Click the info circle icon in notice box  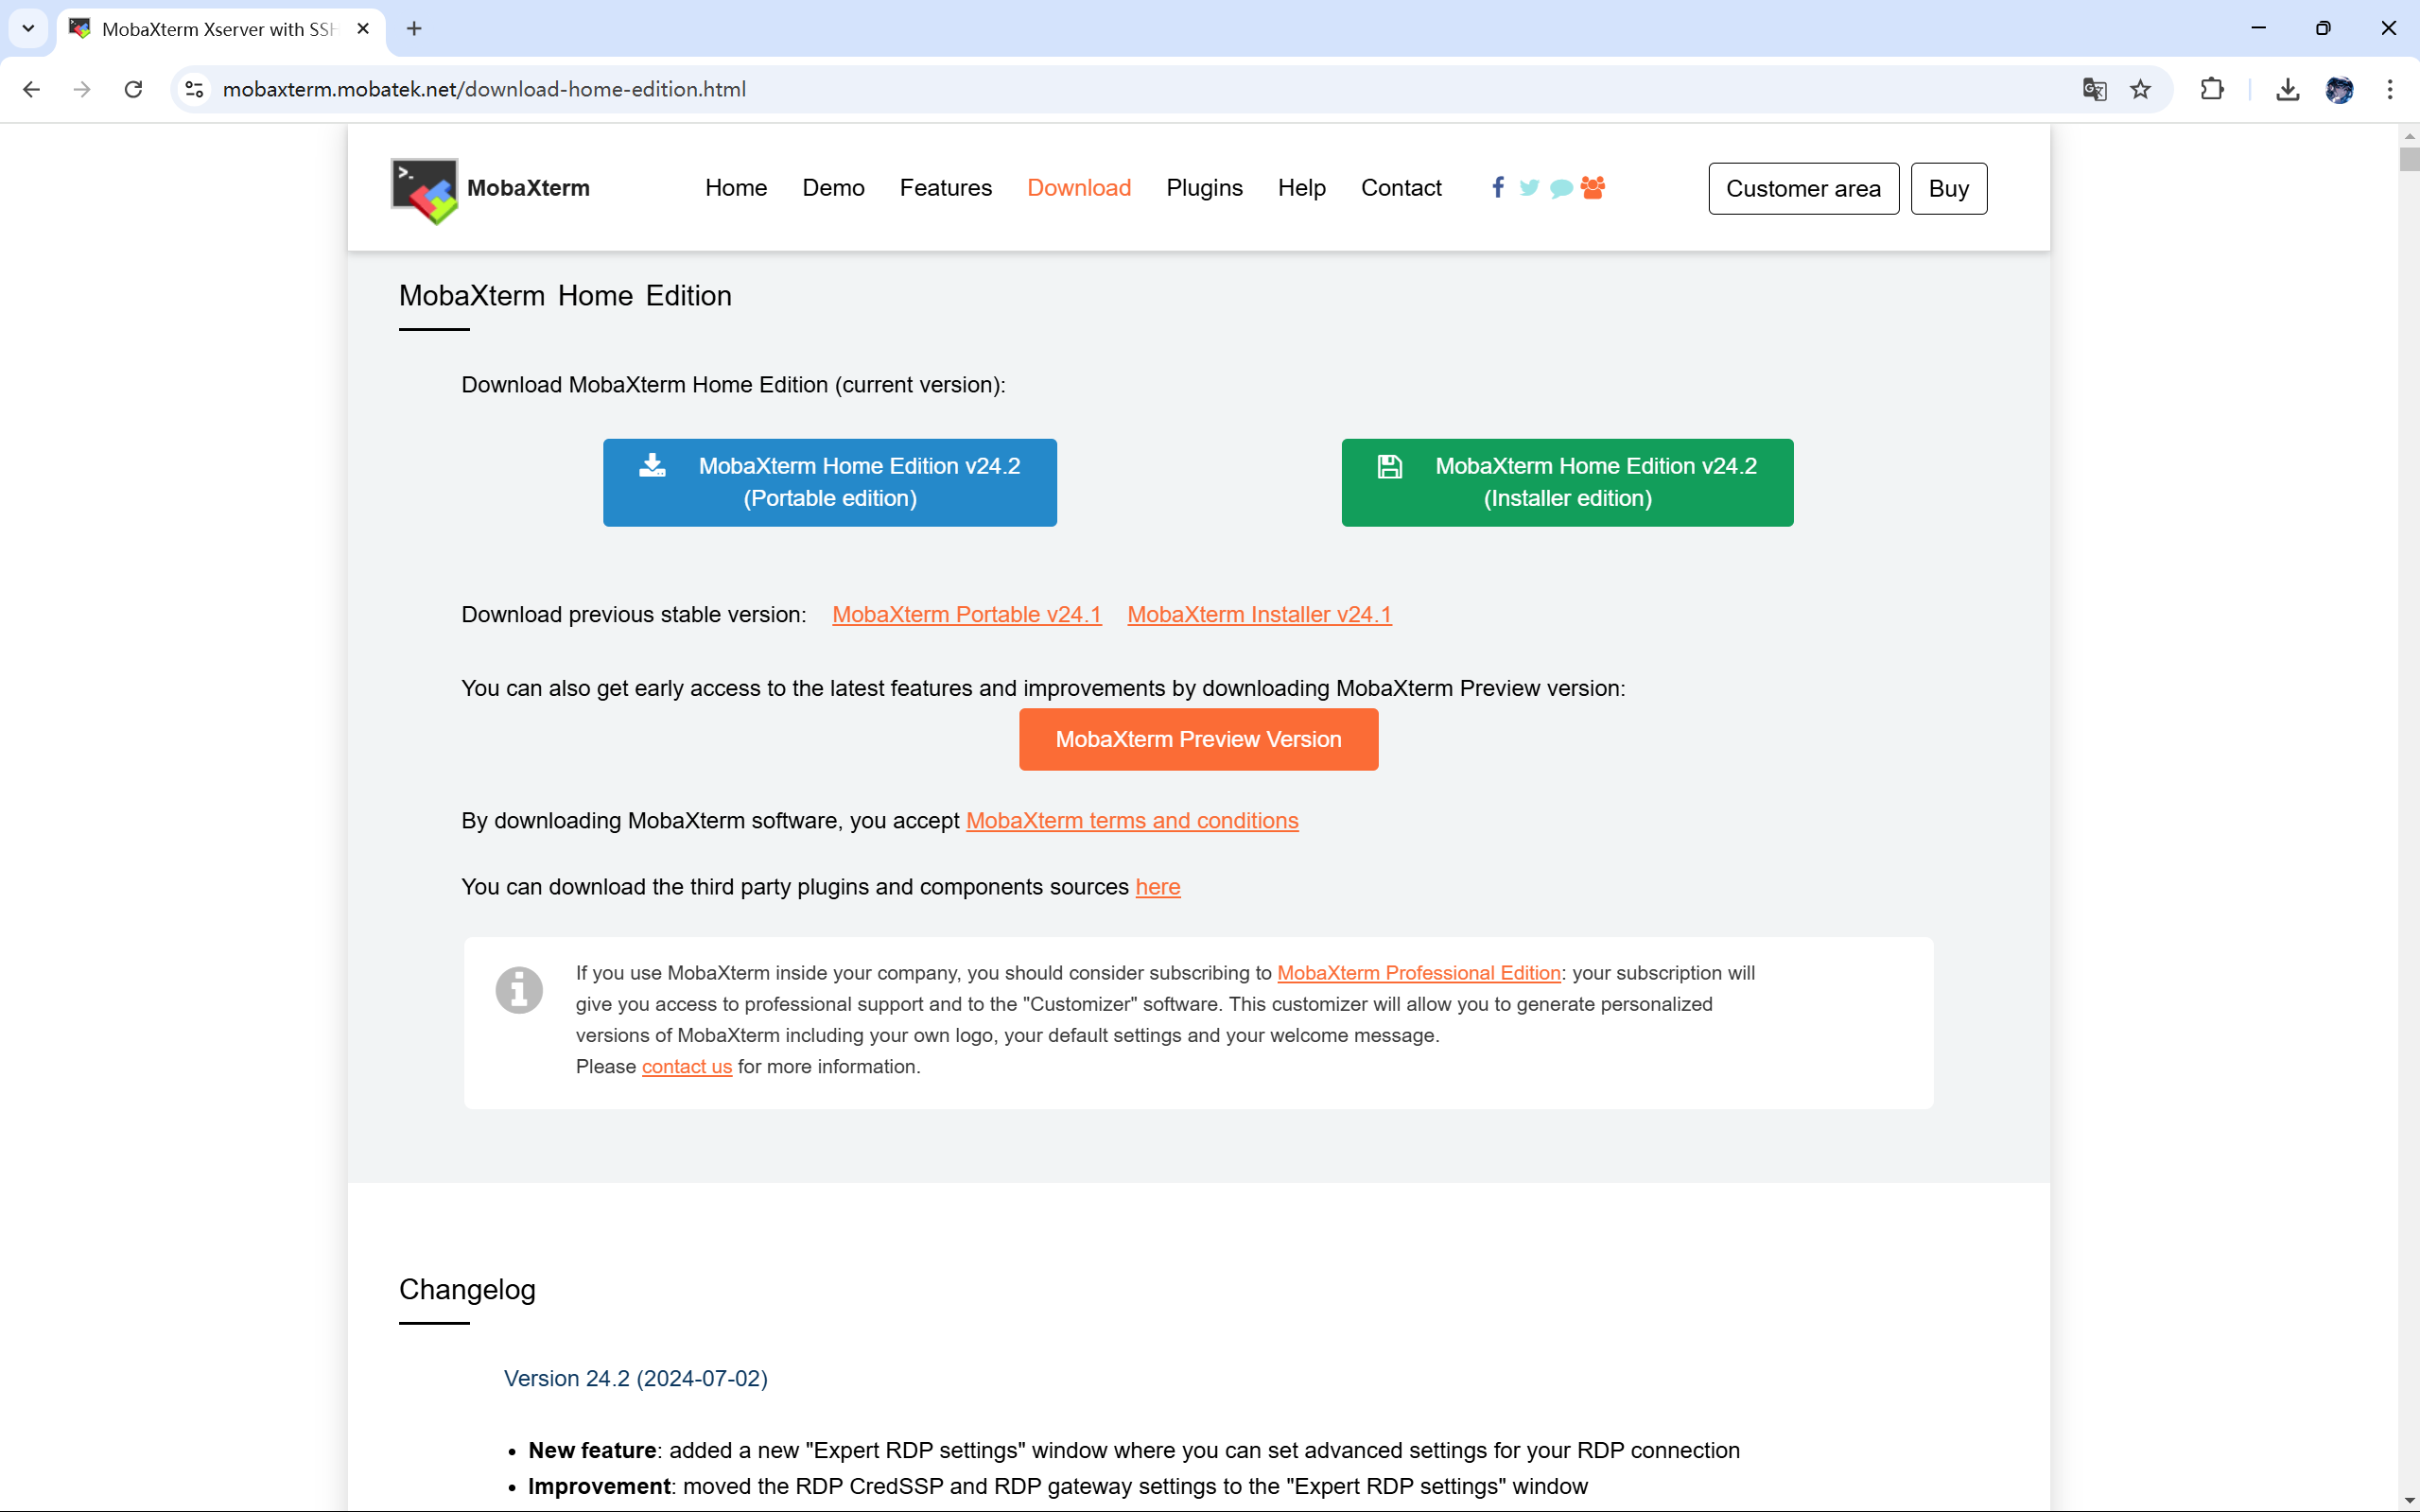[519, 990]
